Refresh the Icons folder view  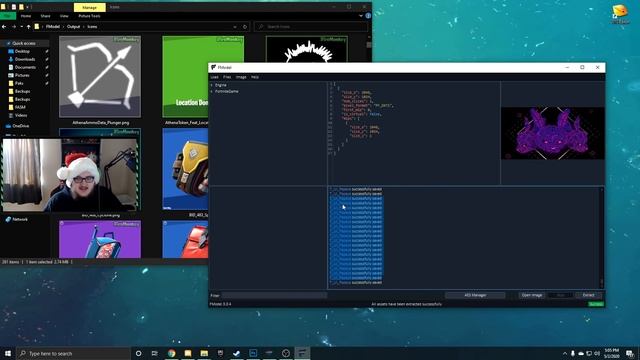click(245, 27)
